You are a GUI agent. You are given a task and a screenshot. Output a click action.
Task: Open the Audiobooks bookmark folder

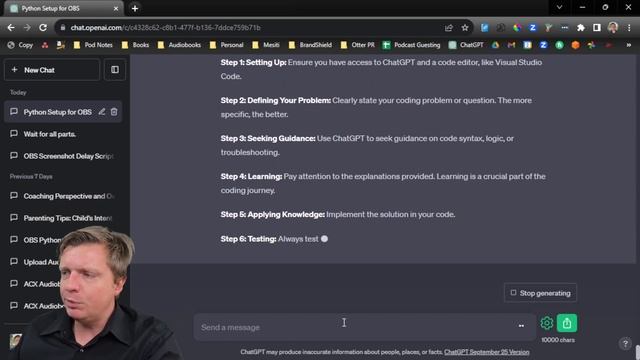(x=179, y=45)
